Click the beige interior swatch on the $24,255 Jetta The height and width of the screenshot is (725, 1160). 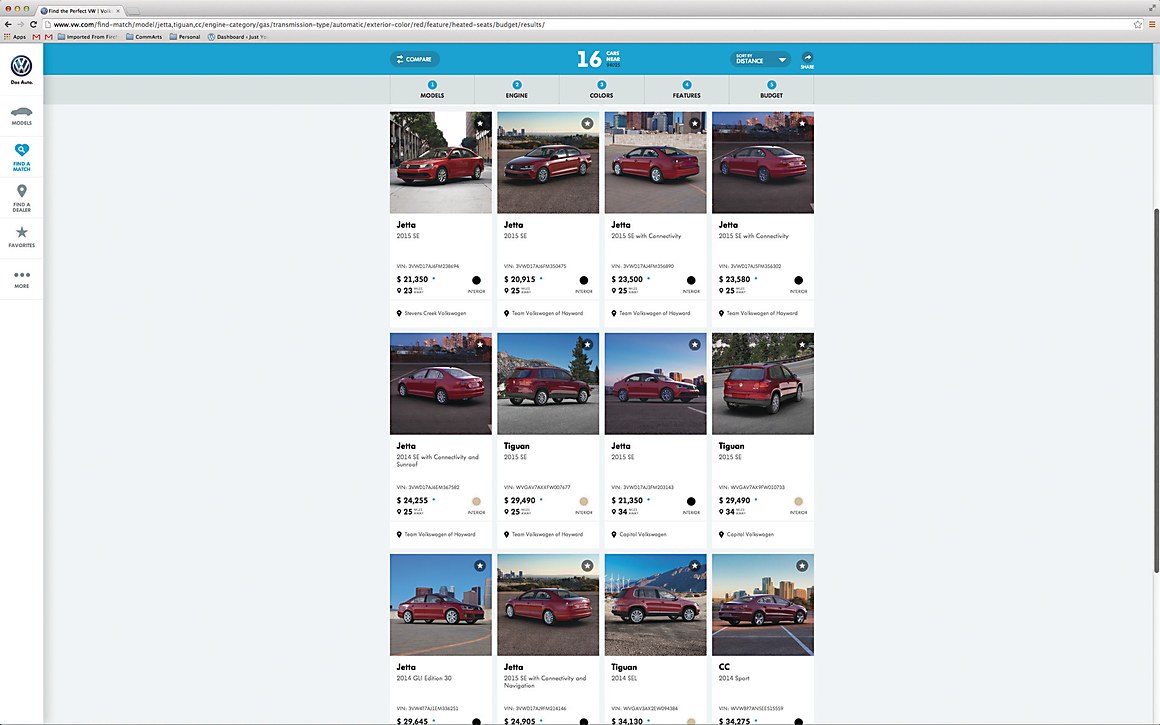tap(476, 502)
